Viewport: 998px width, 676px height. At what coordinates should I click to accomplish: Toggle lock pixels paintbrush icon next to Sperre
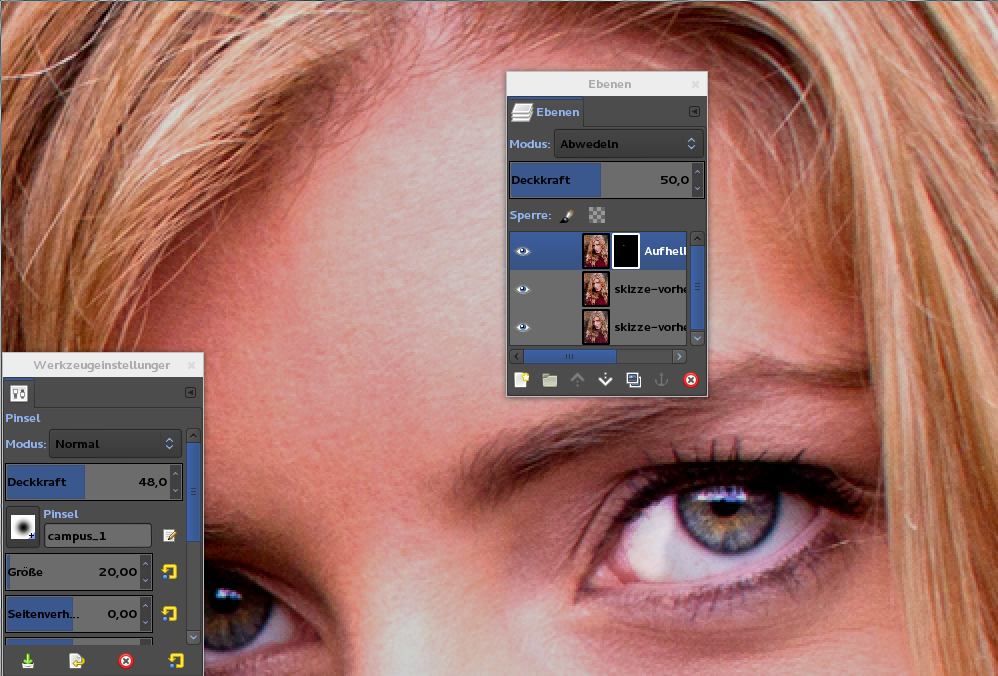coord(566,215)
